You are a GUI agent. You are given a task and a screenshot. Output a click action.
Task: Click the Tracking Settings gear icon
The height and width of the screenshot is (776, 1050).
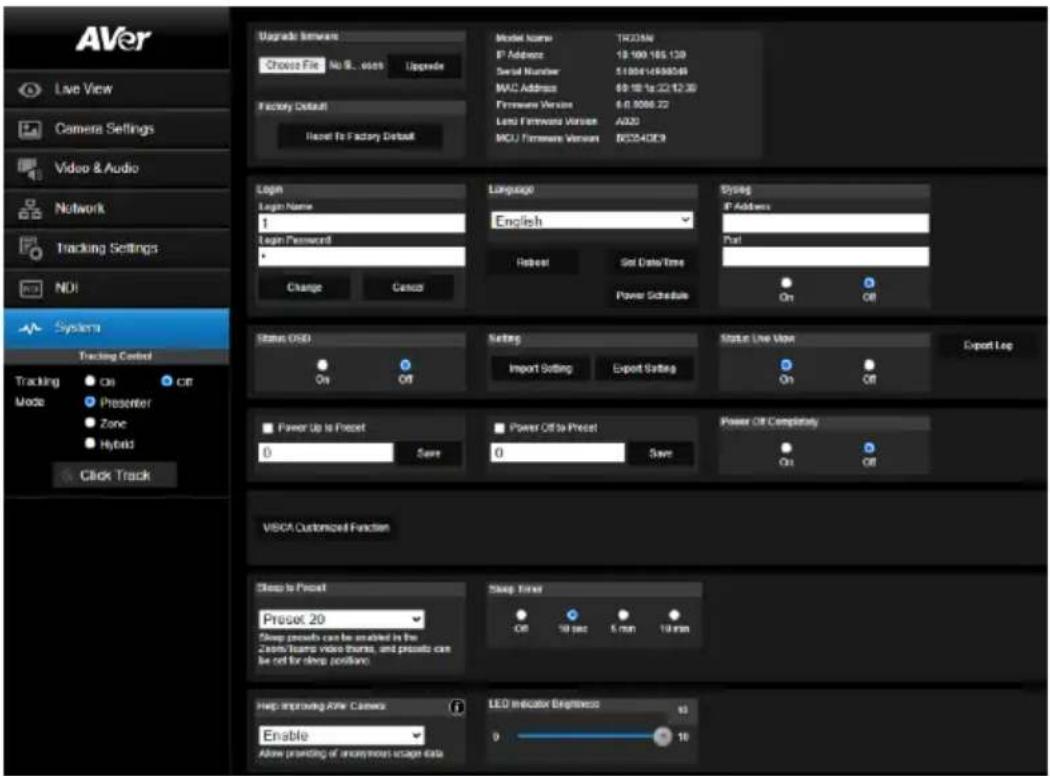(x=30, y=248)
